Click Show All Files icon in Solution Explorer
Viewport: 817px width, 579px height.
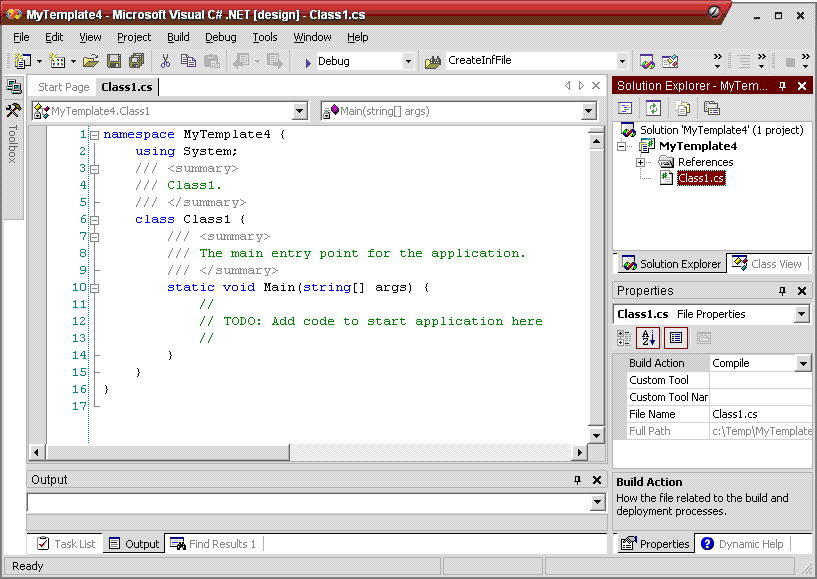pos(682,108)
